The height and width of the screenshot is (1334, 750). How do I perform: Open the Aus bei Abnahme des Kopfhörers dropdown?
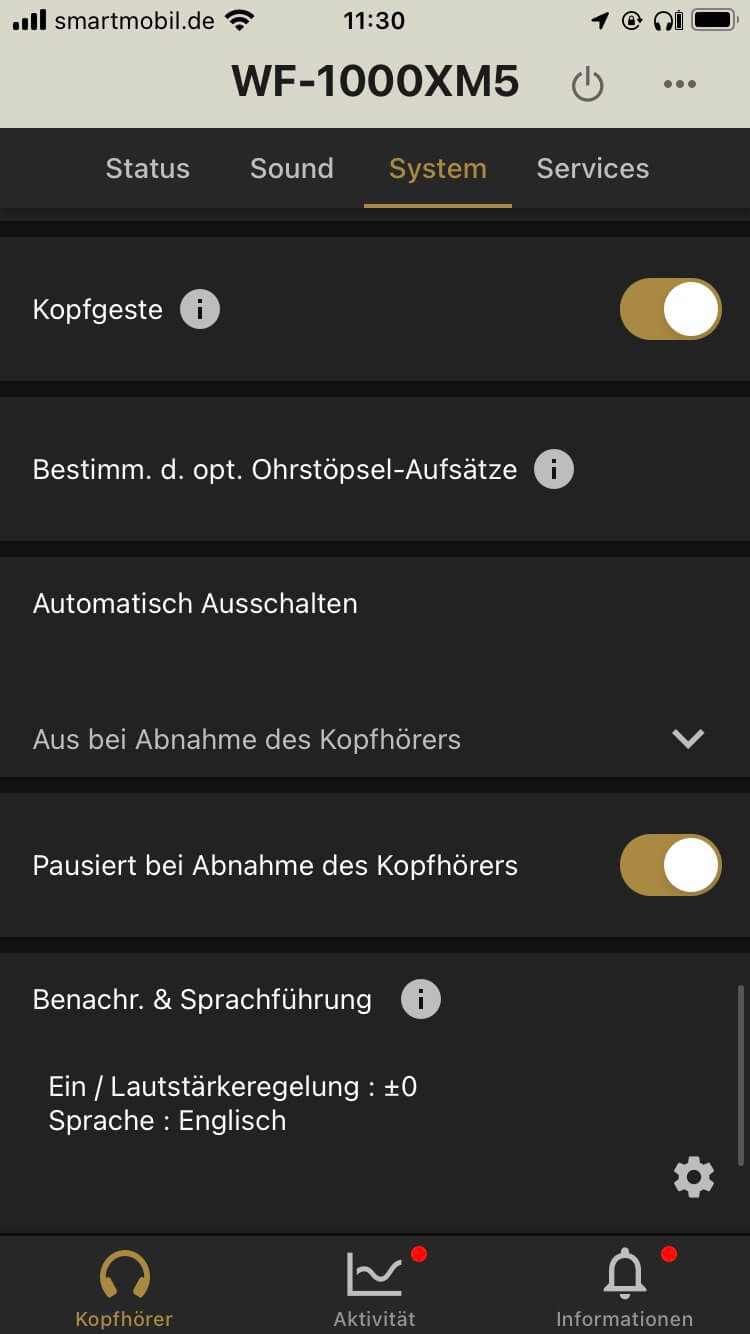247,740
